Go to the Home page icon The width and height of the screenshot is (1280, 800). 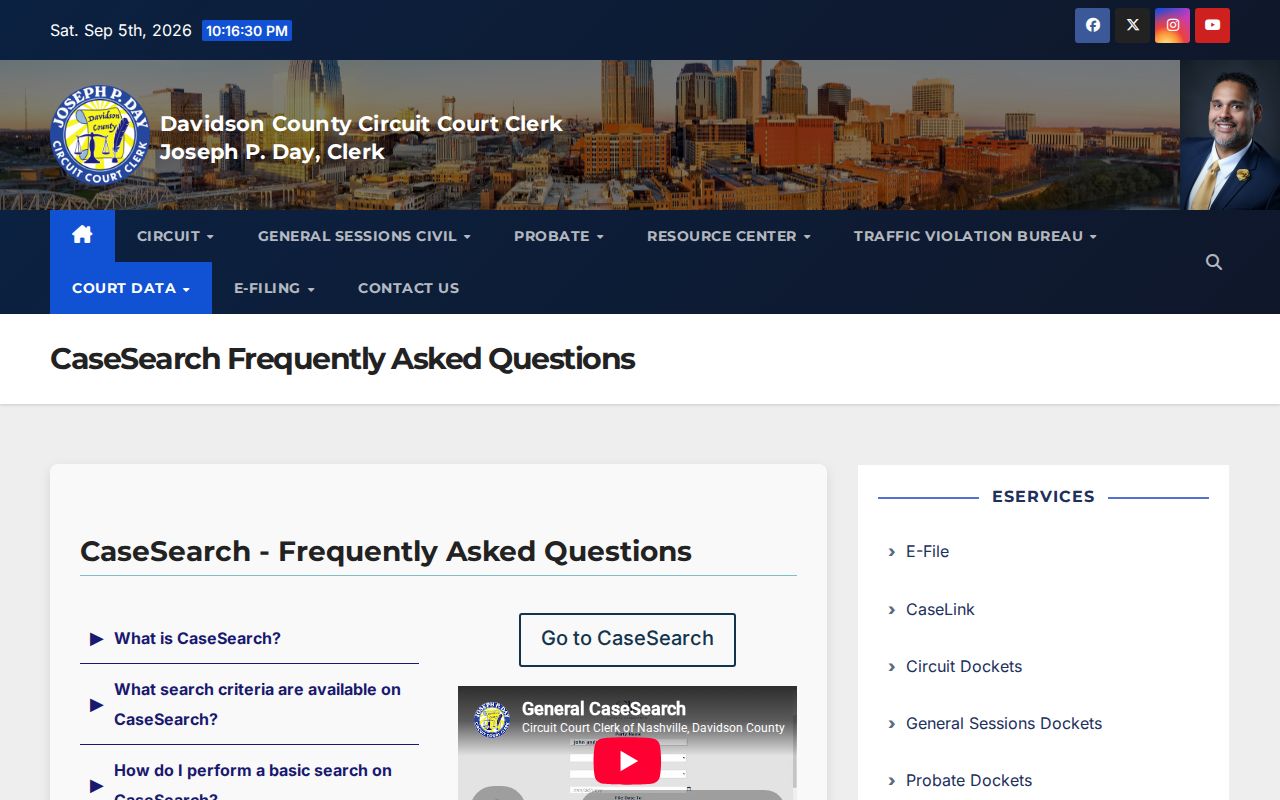(82, 236)
